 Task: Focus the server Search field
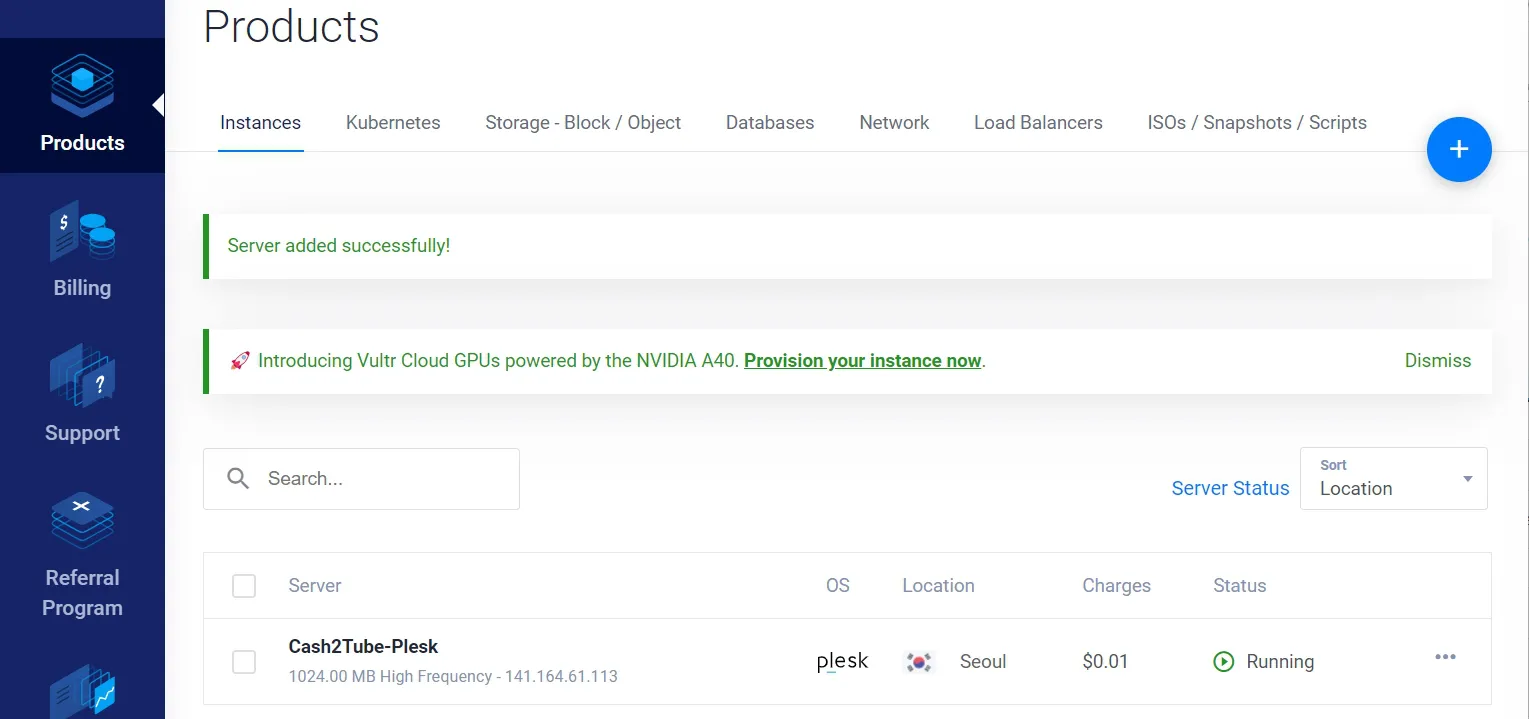[361, 479]
